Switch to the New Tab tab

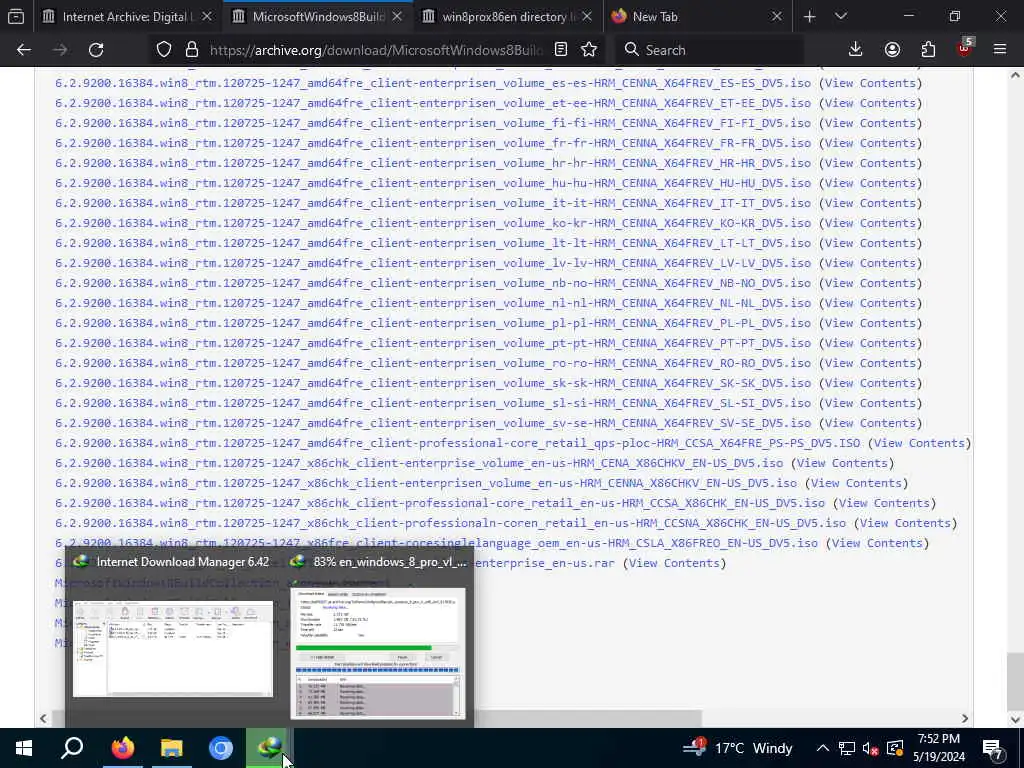tap(697, 16)
